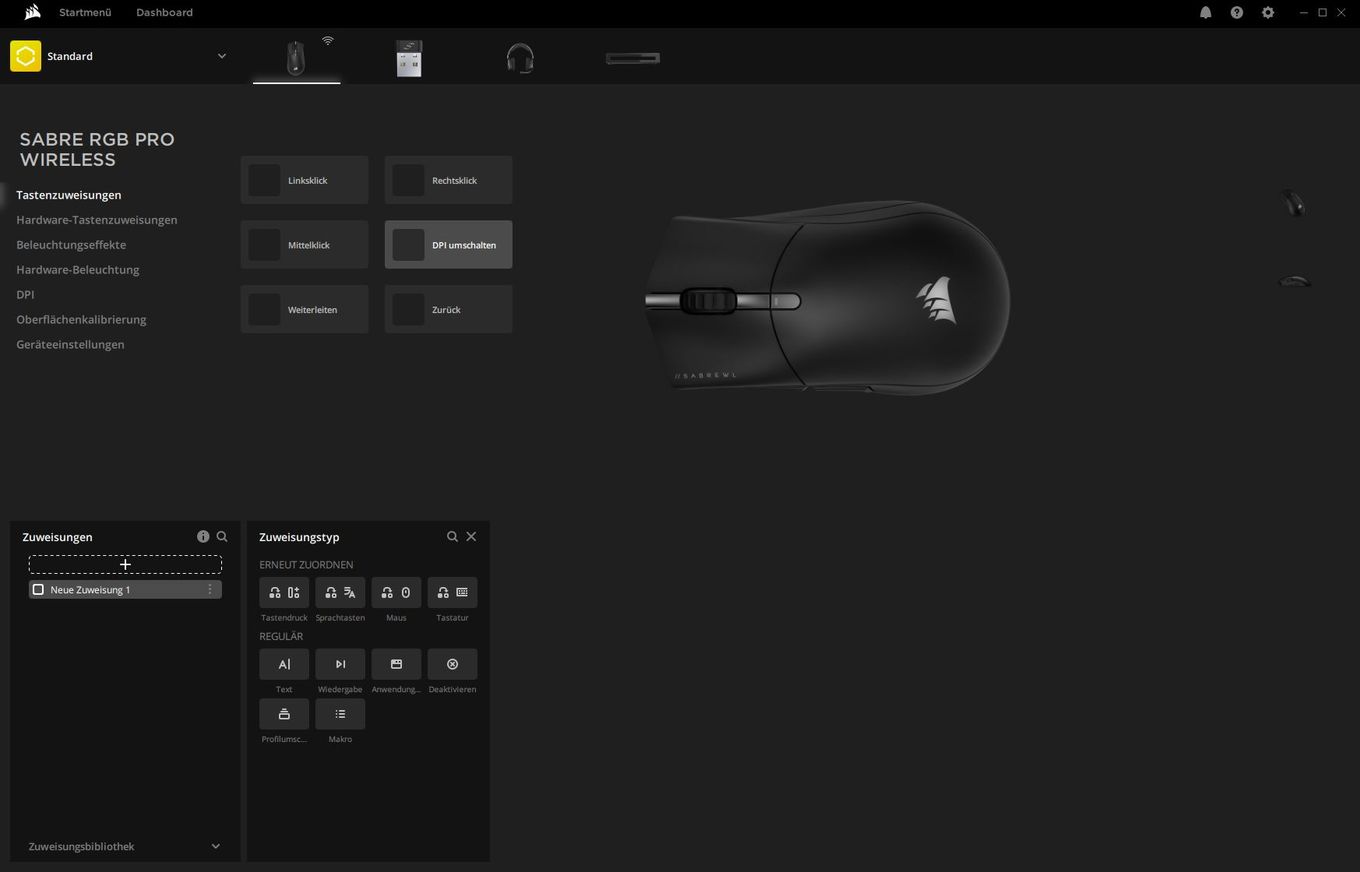Choose the Makro assignment type
This screenshot has width=1360, height=872.
pos(340,714)
